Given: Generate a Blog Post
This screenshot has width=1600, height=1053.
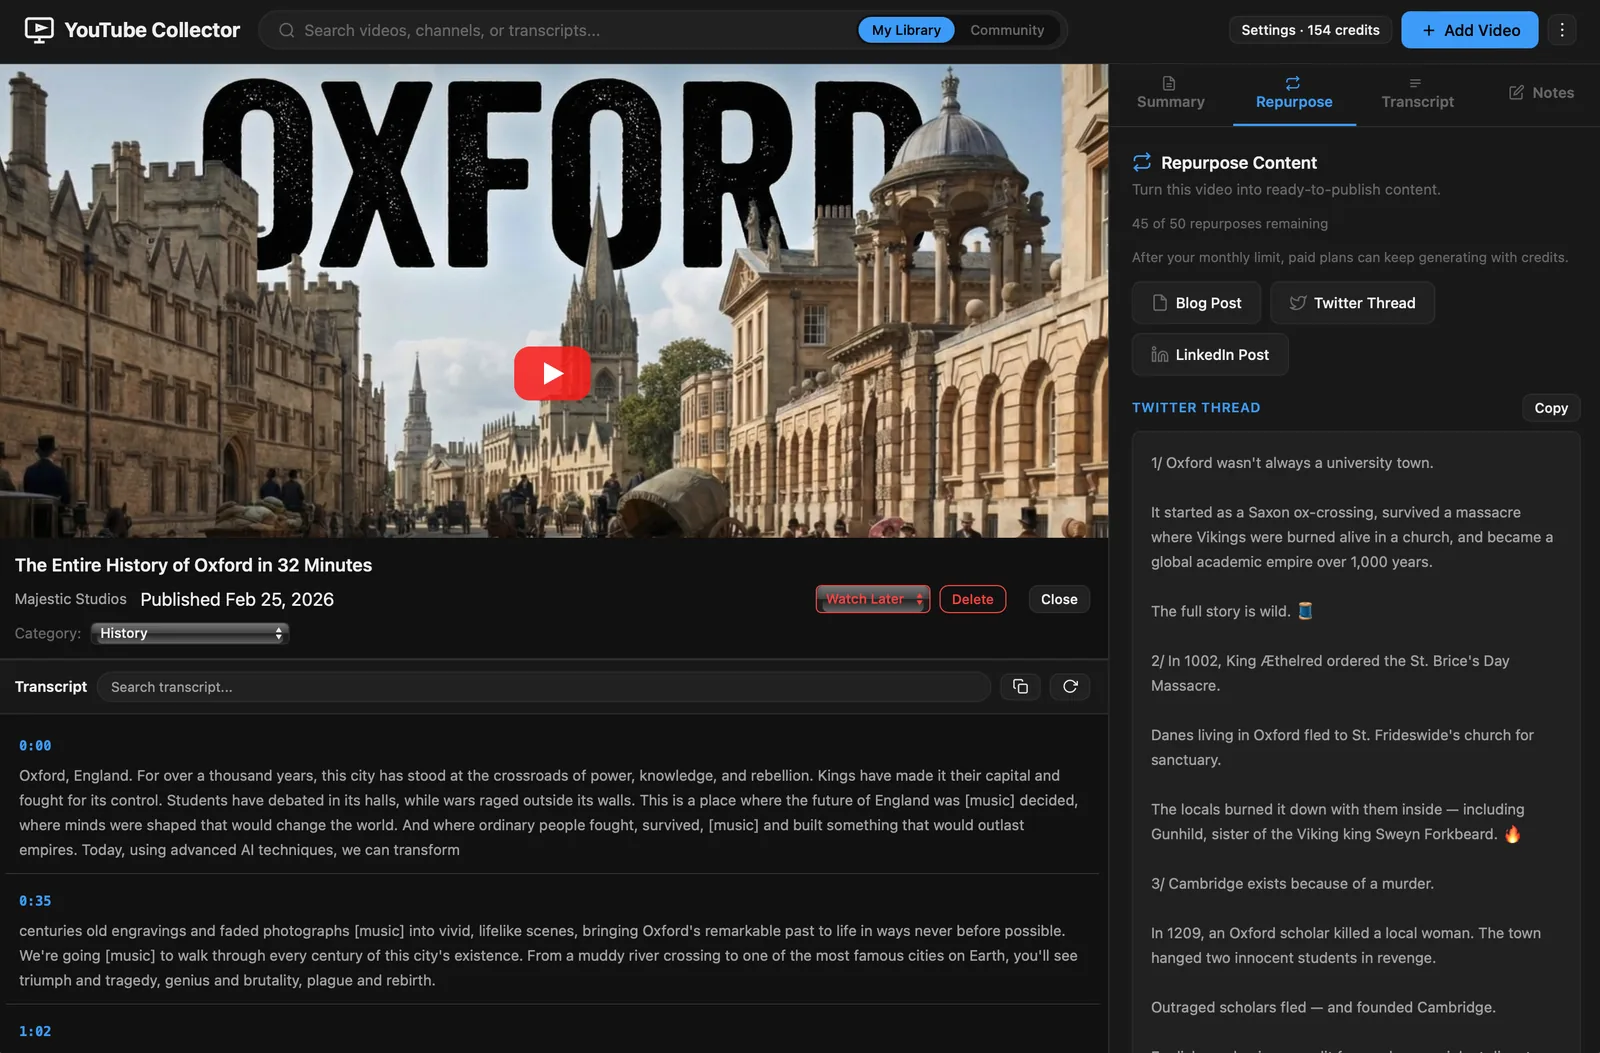Looking at the screenshot, I should pyautogui.click(x=1196, y=303).
